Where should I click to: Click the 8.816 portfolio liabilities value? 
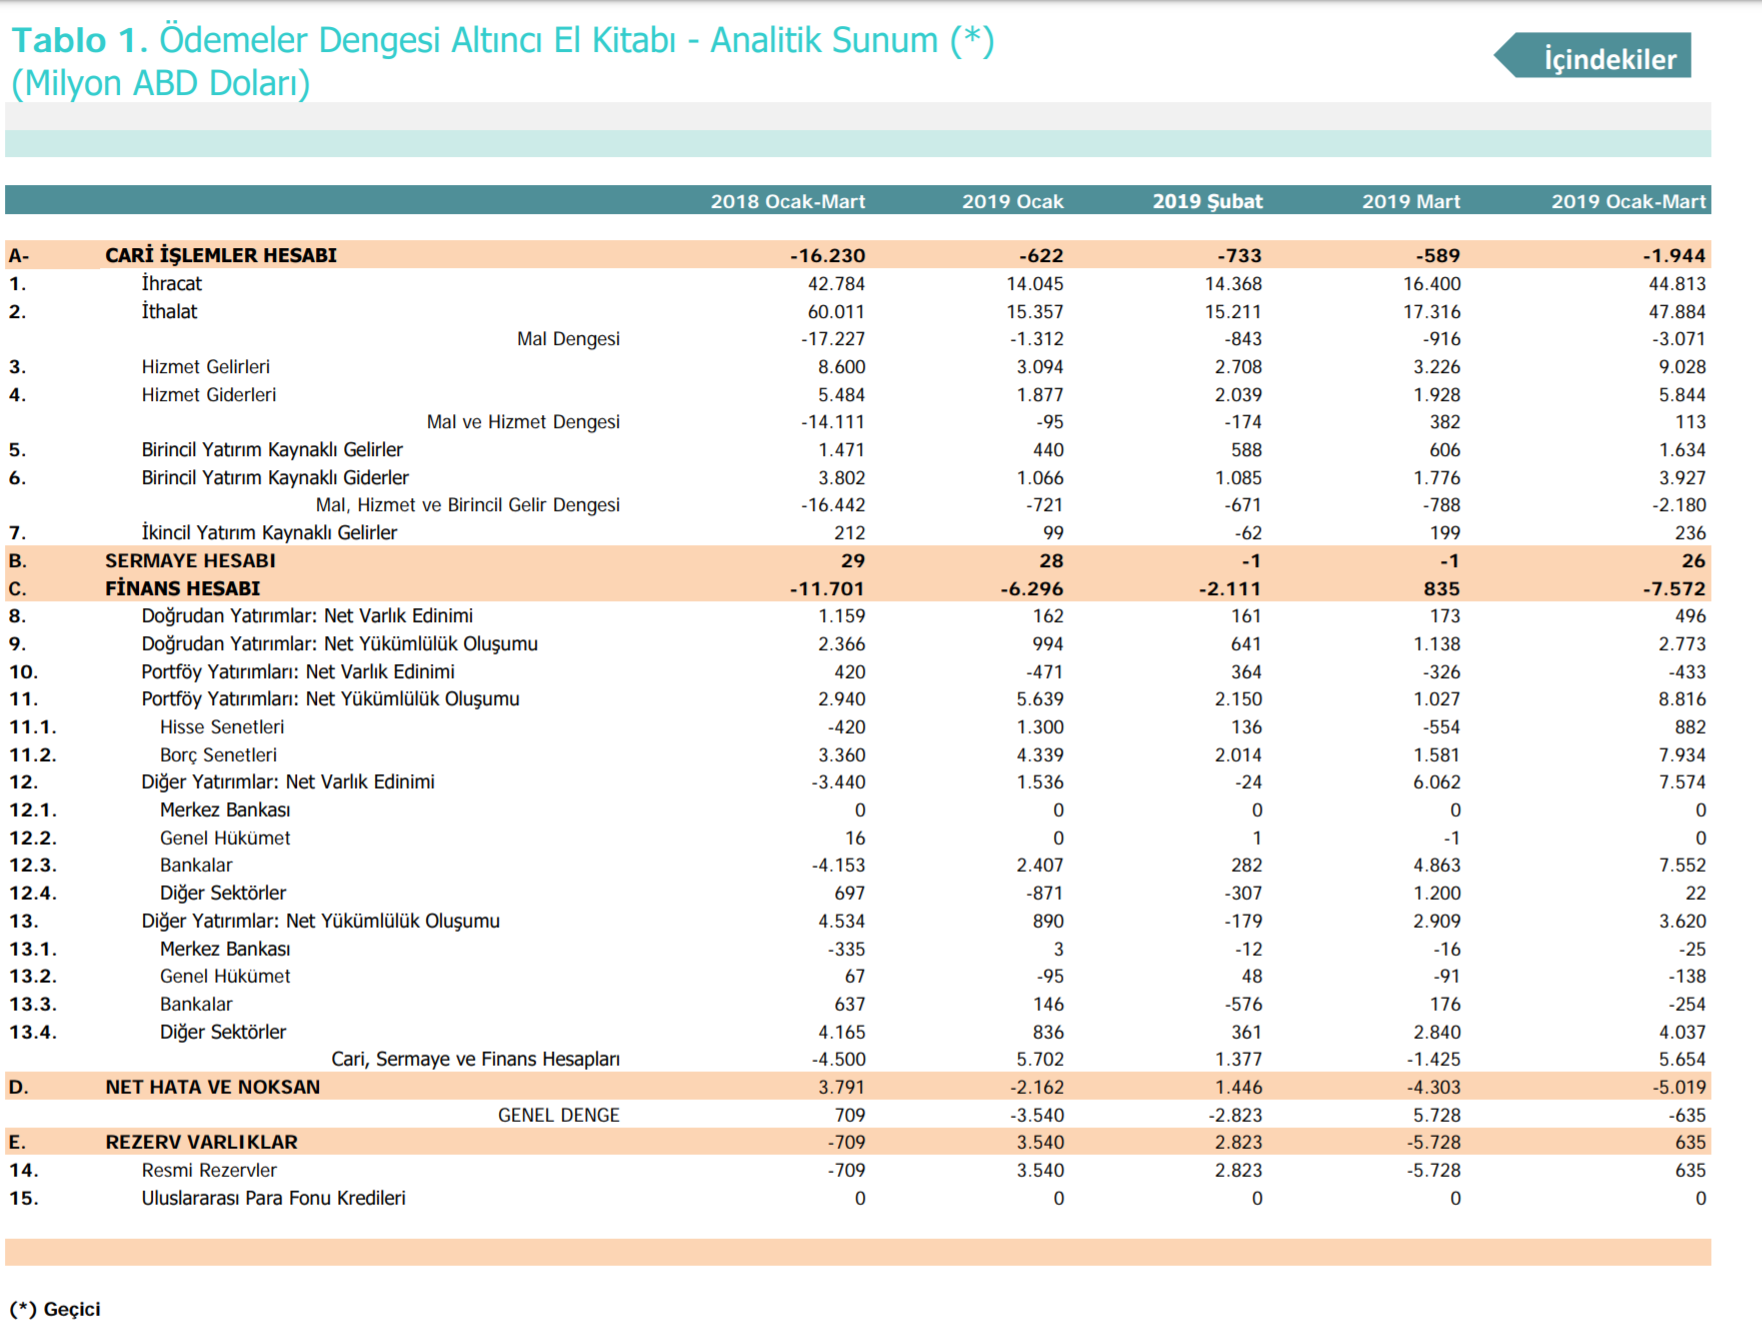coord(1682,699)
